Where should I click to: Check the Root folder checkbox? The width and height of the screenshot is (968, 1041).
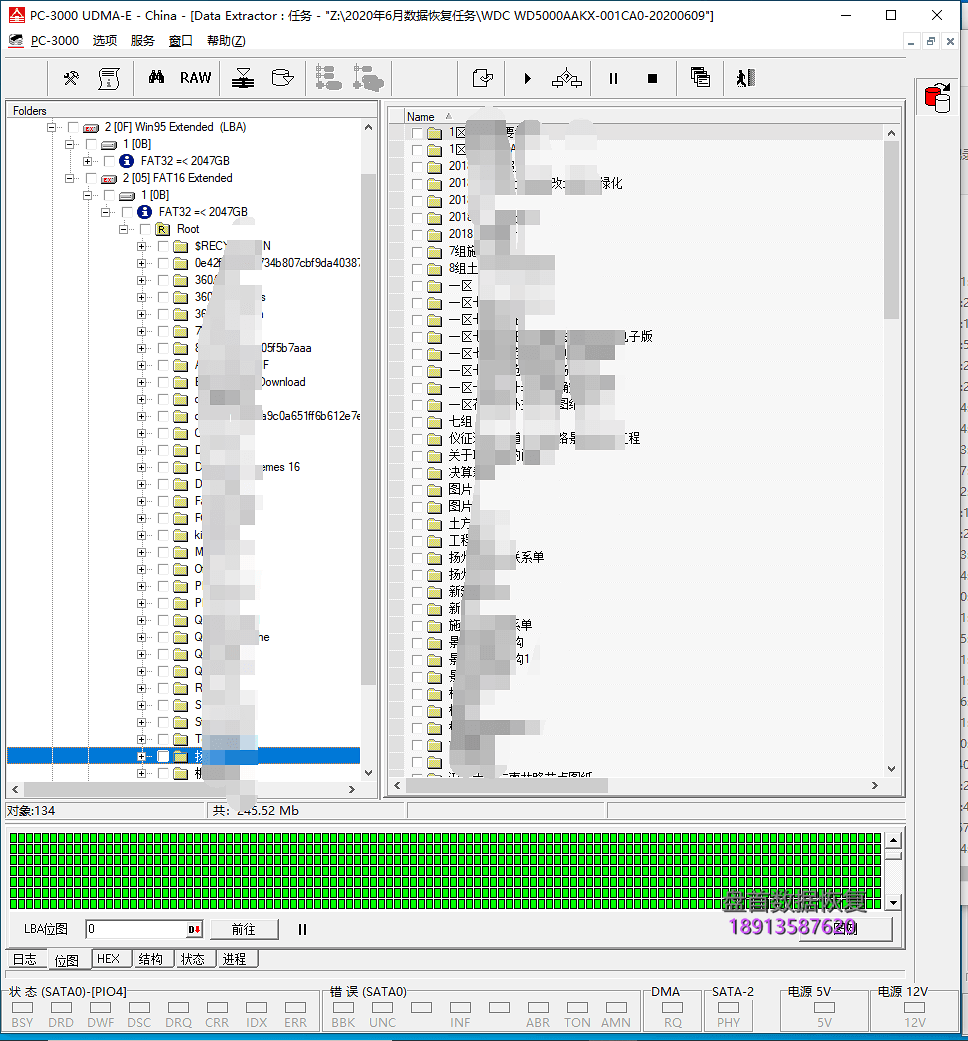(x=145, y=229)
